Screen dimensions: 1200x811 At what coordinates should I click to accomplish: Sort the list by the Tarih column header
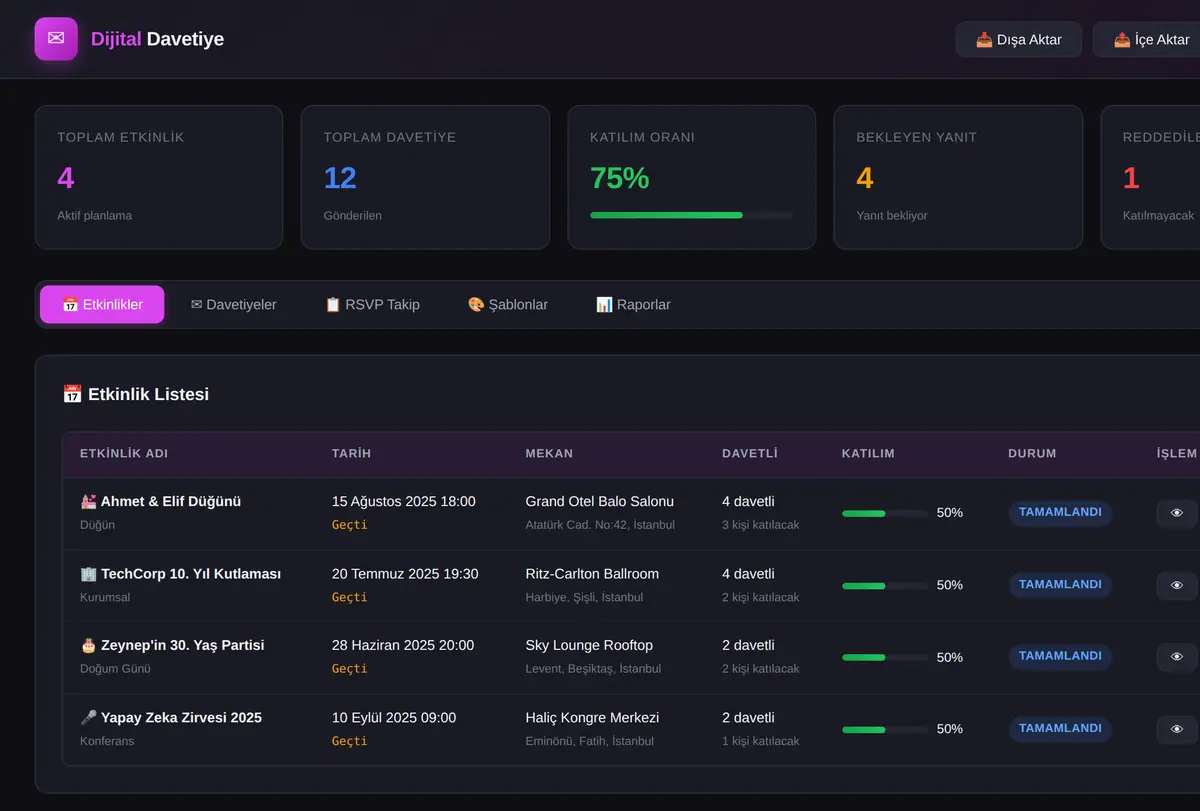coord(351,454)
